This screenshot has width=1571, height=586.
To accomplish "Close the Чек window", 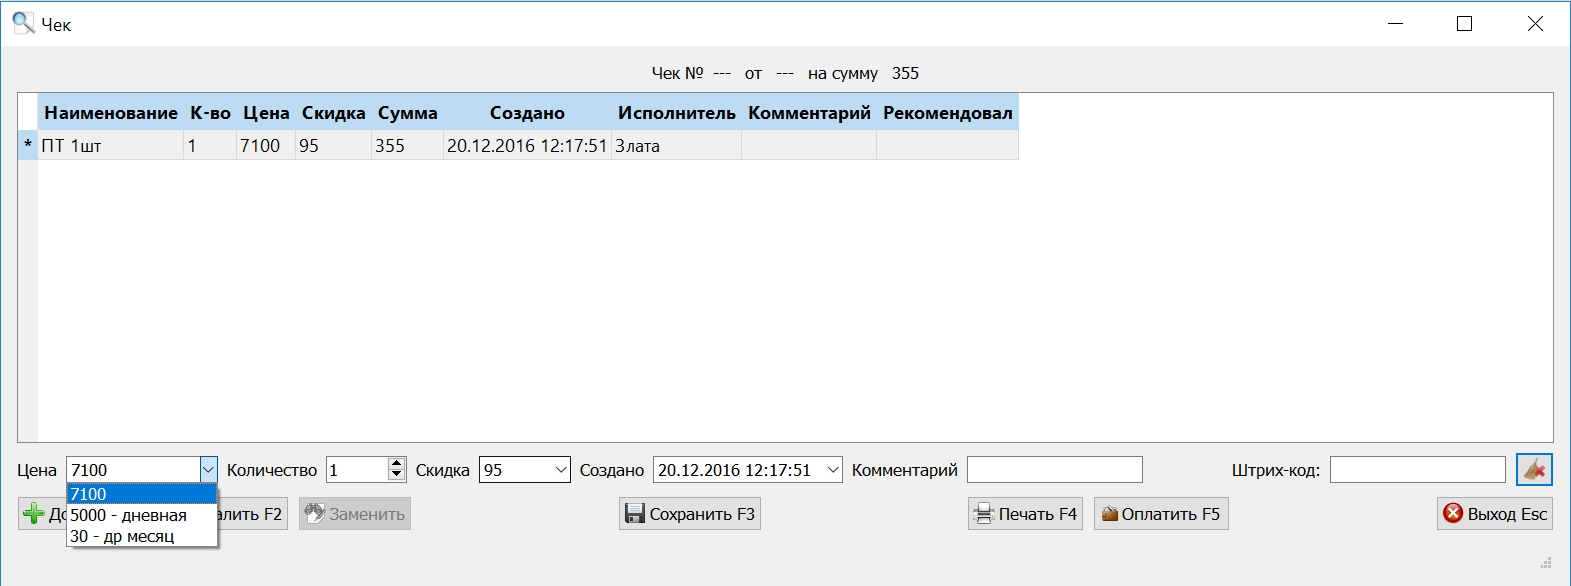I will coord(1535,23).
